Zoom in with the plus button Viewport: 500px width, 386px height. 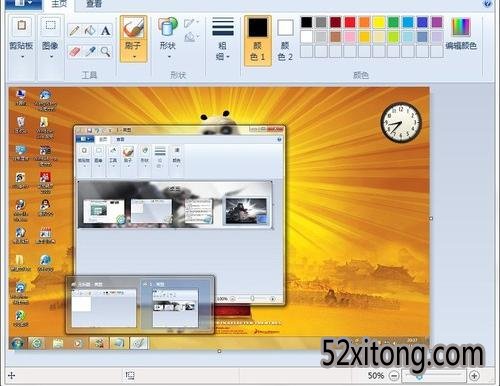point(474,376)
